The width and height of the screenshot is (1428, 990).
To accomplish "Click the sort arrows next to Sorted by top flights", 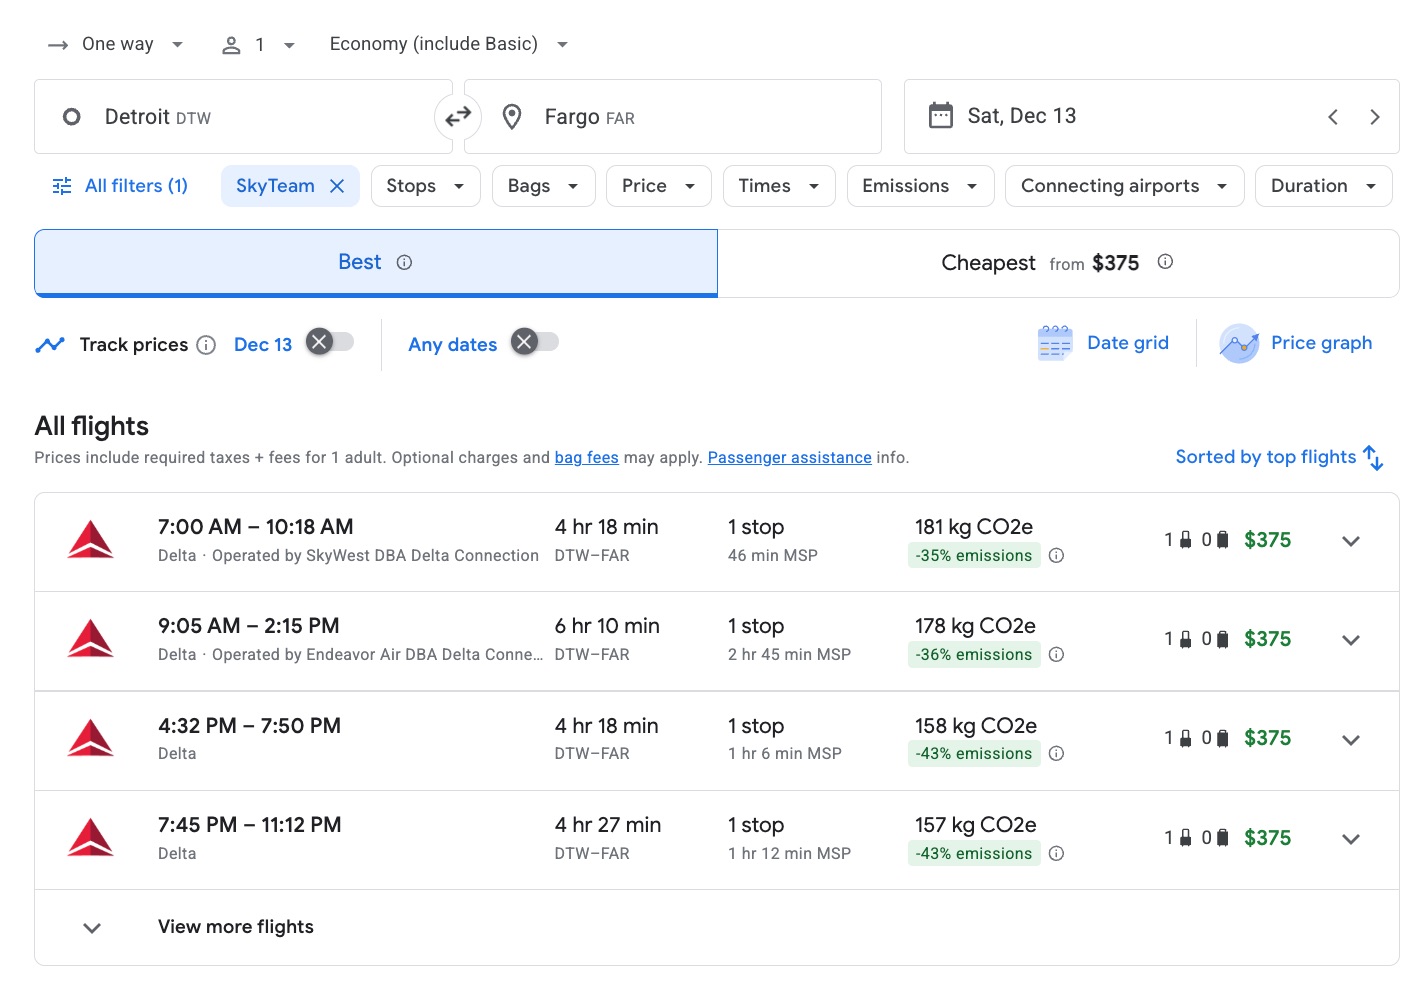I will coord(1374,457).
